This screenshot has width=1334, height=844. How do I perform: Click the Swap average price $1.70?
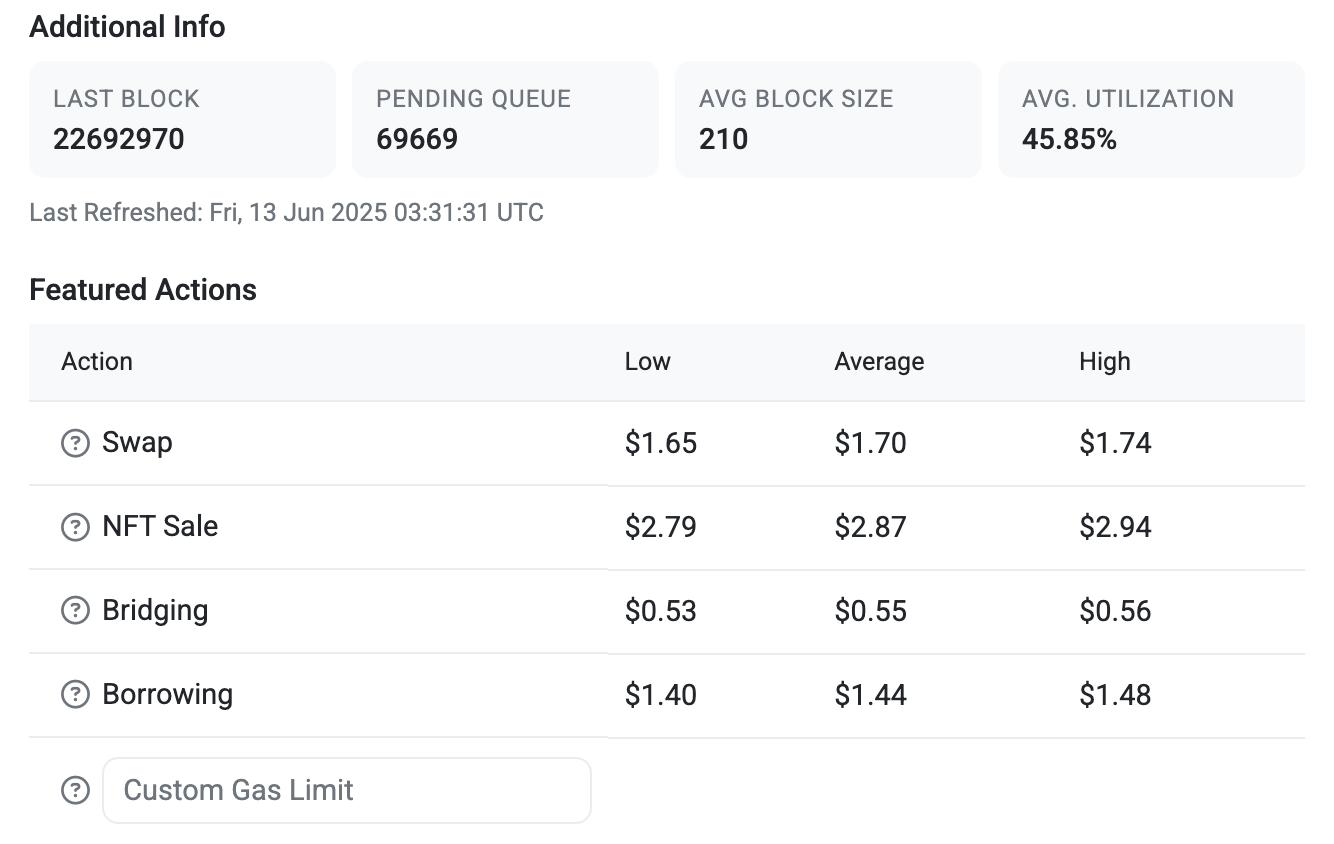tap(870, 443)
